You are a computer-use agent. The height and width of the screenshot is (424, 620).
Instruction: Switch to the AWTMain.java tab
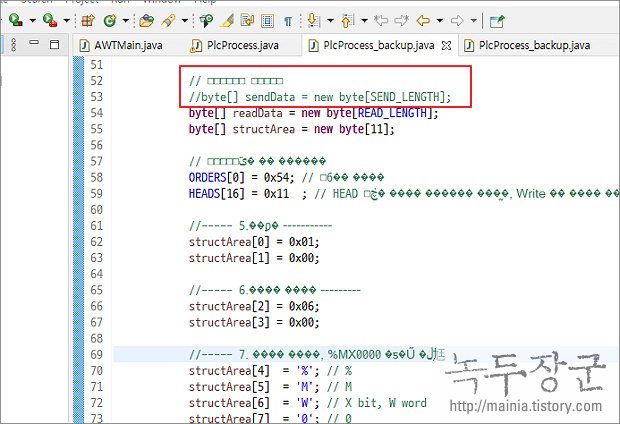pos(121,45)
